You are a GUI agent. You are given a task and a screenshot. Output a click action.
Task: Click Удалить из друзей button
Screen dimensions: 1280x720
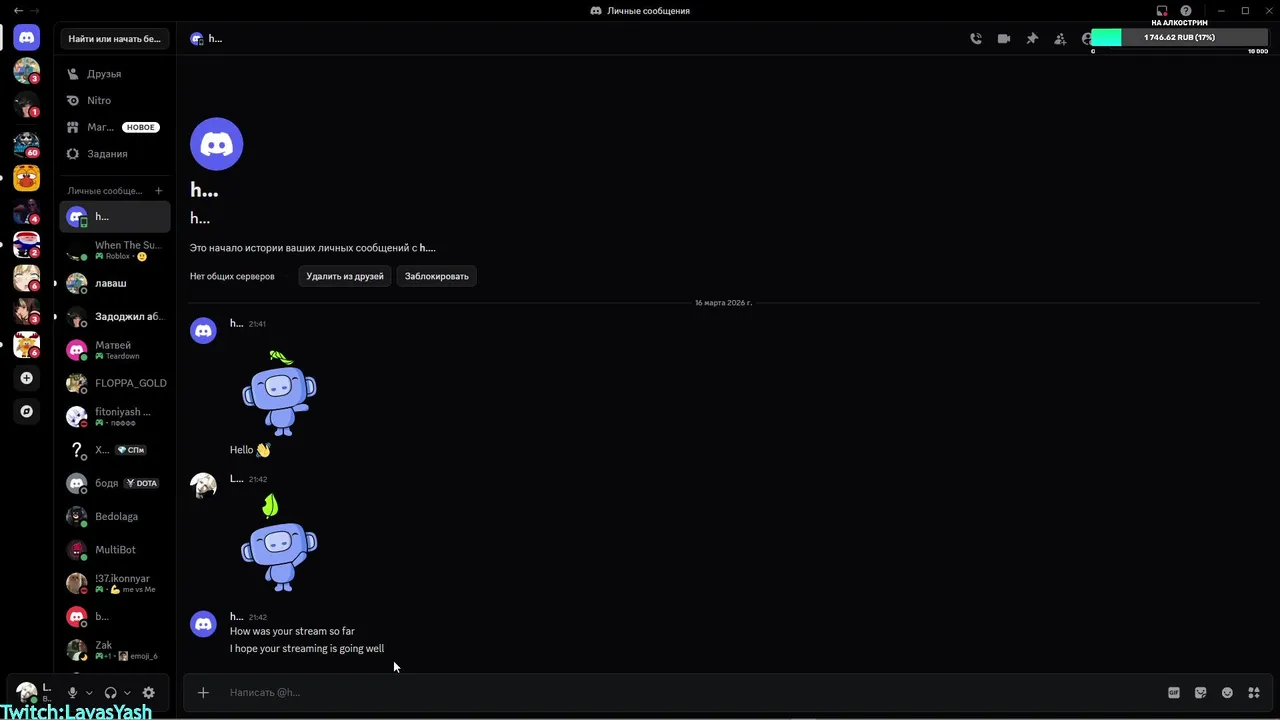click(x=345, y=276)
